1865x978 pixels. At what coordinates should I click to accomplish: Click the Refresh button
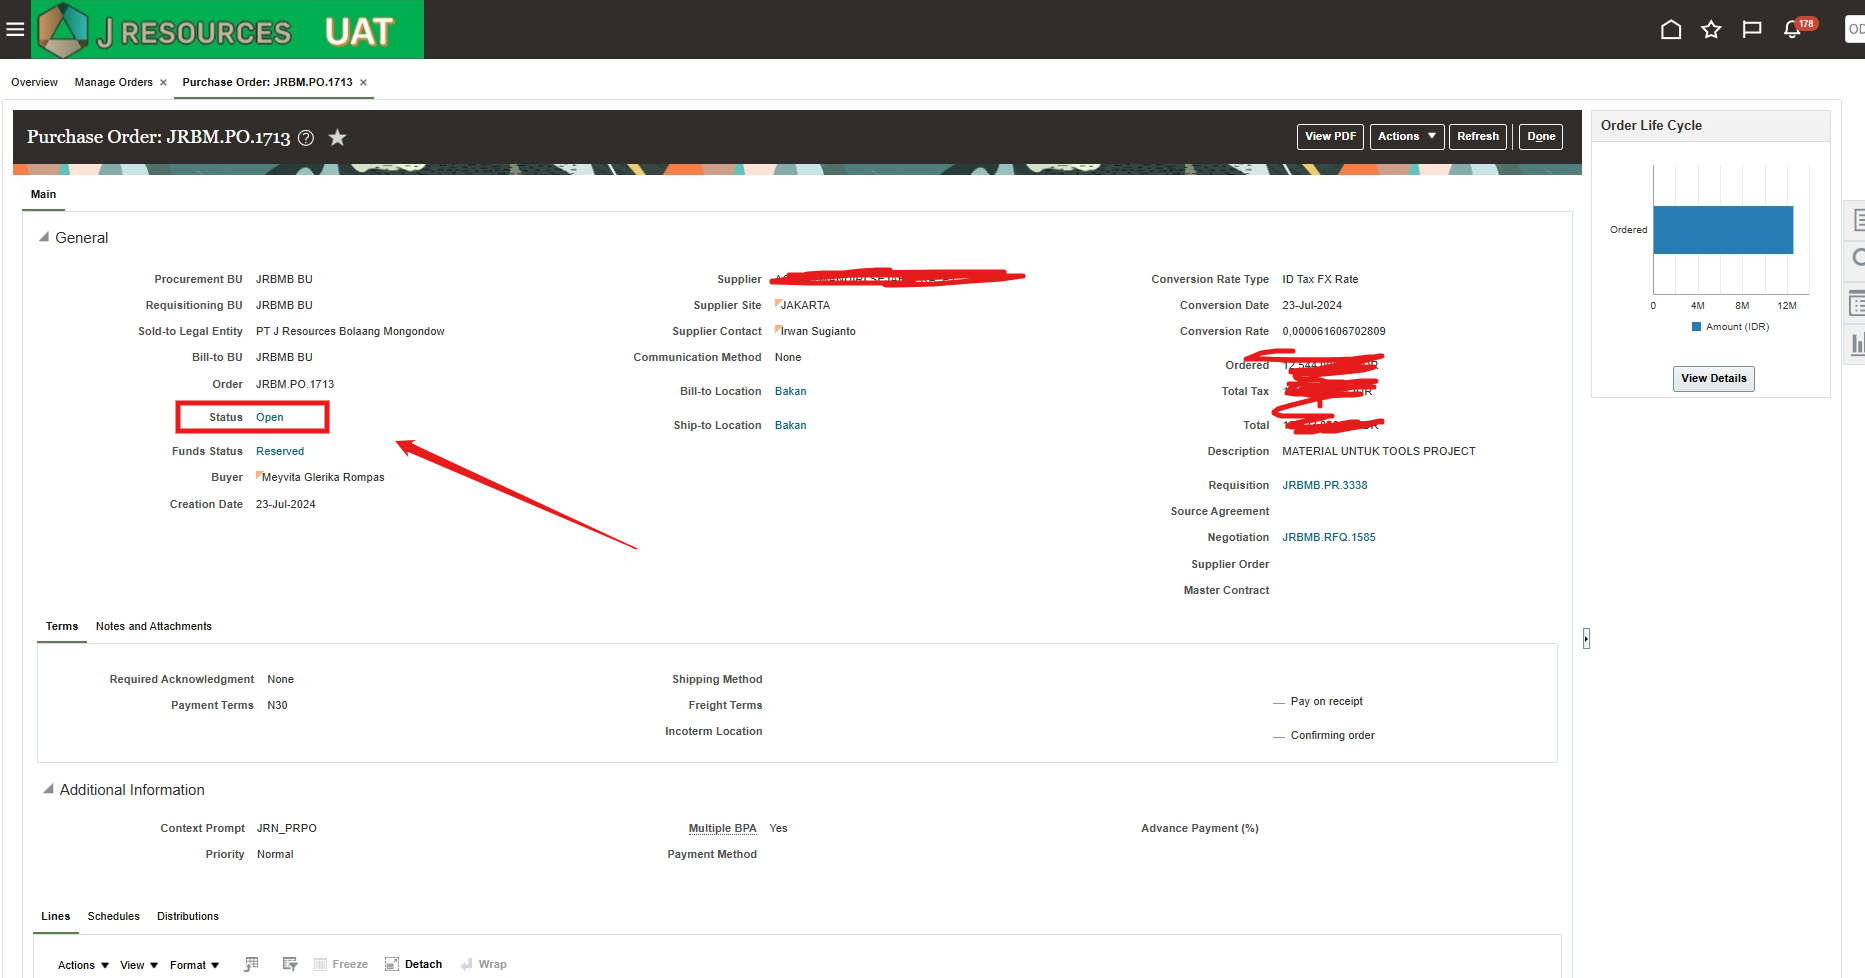tap(1477, 137)
